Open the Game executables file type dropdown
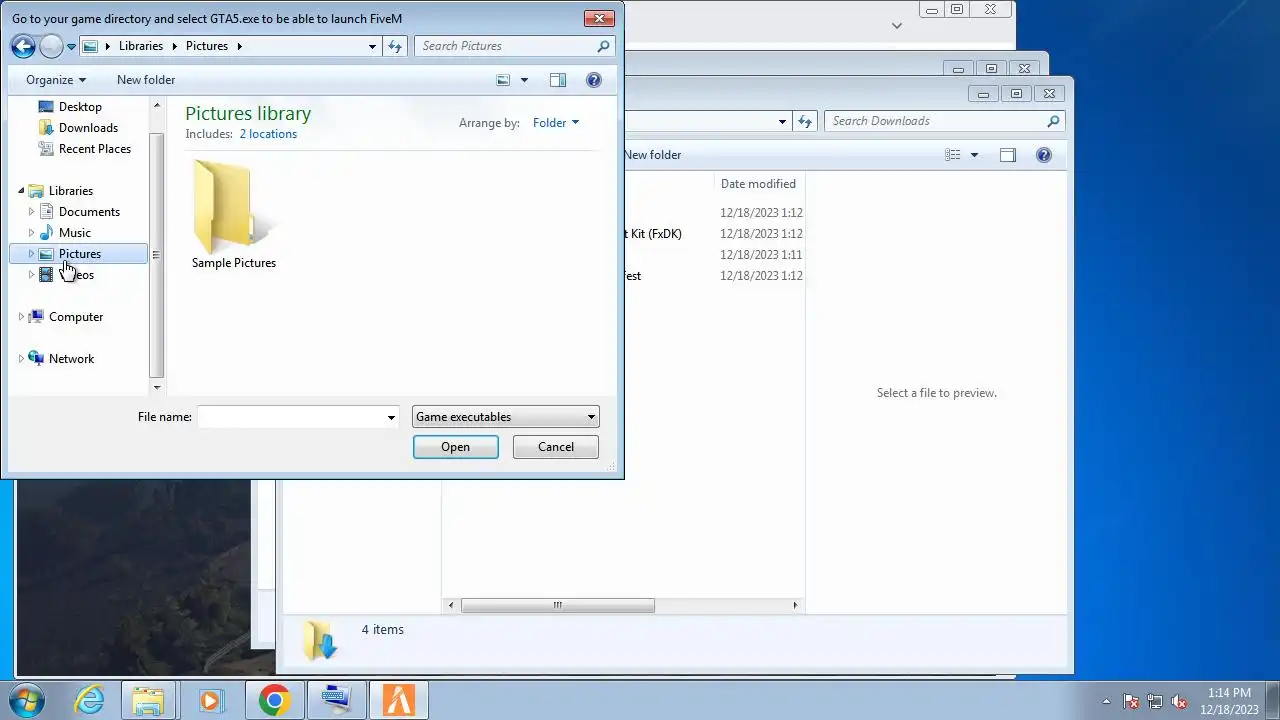The image size is (1280, 720). coord(505,417)
